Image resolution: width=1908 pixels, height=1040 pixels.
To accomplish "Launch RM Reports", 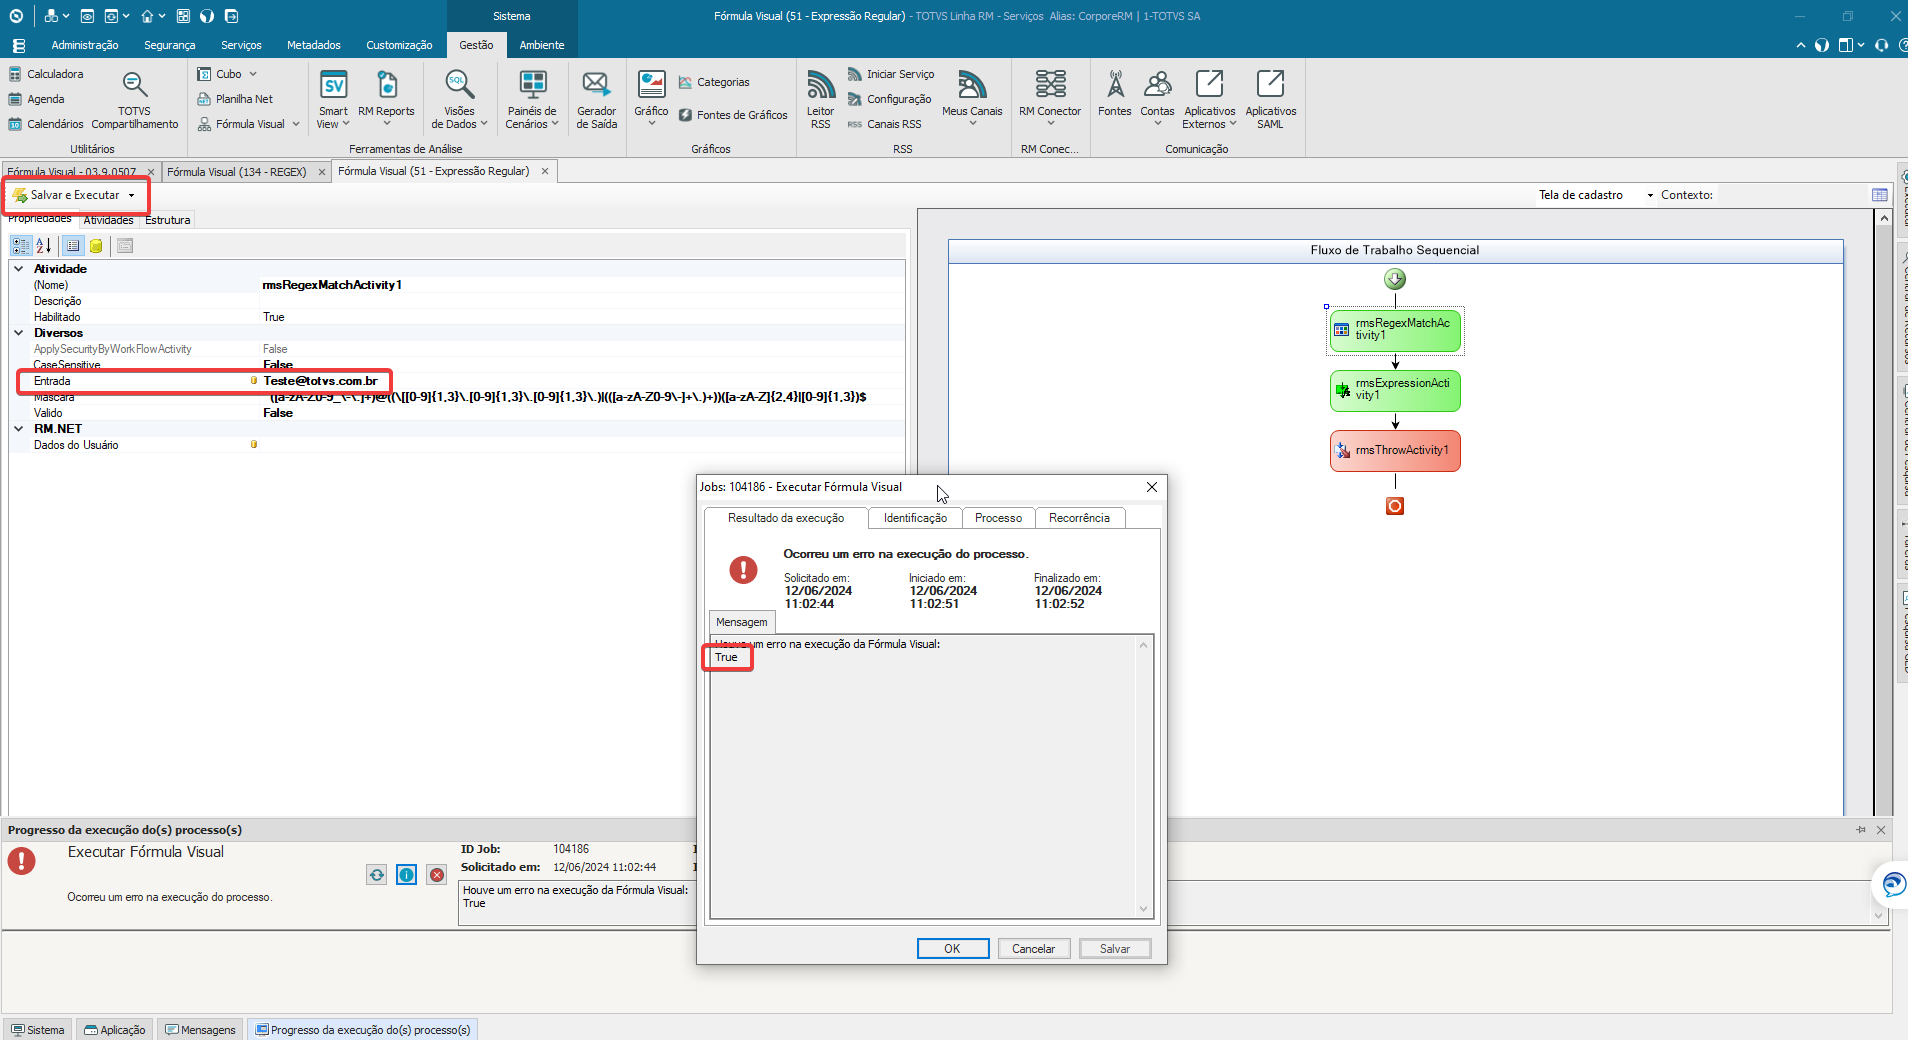I will coord(386,99).
